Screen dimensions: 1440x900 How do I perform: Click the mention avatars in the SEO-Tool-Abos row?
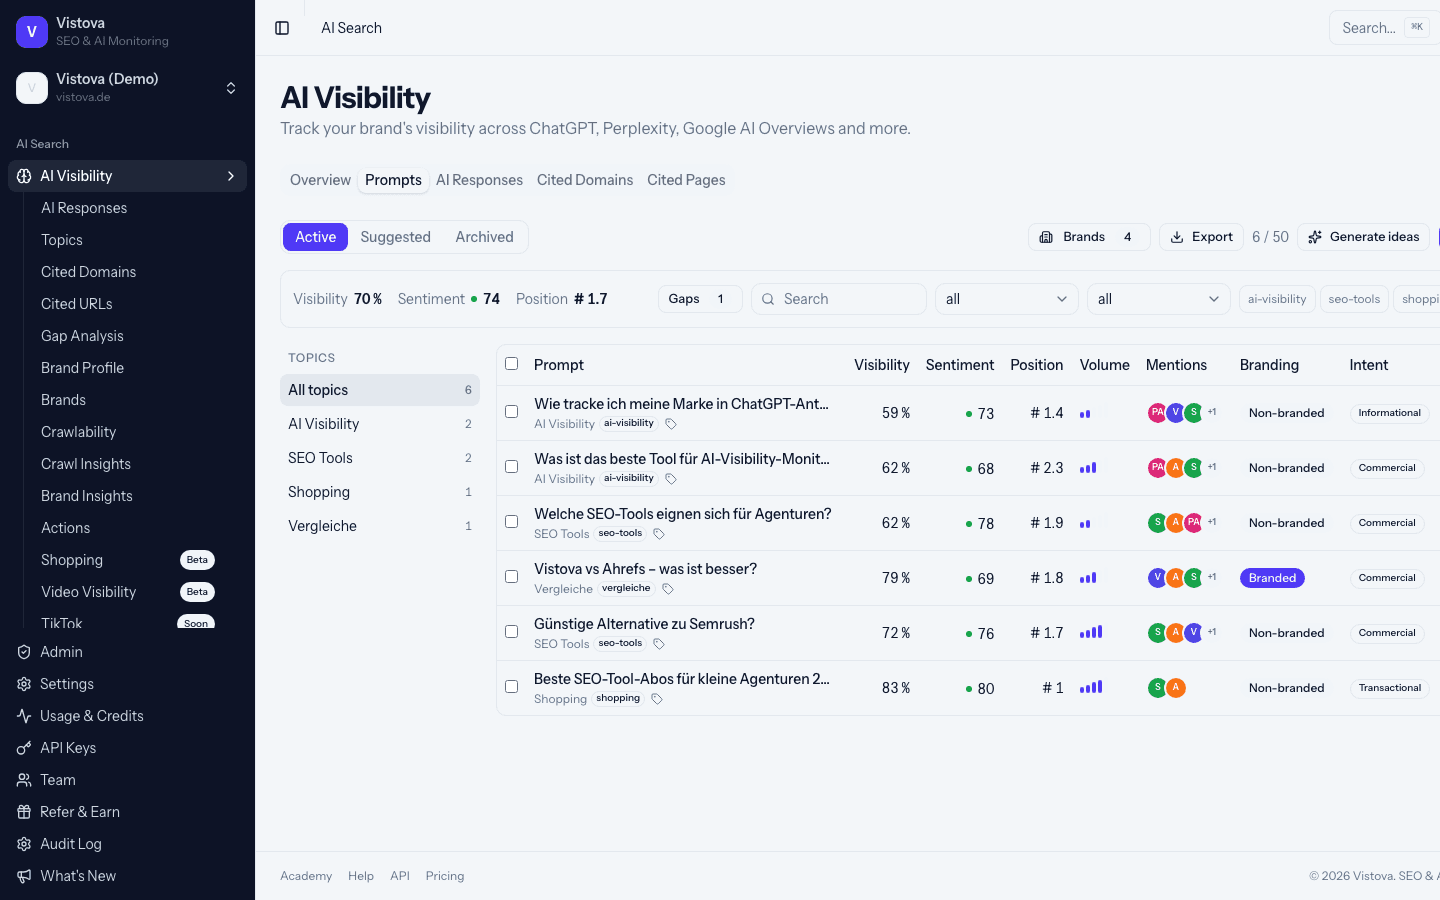tap(1166, 687)
